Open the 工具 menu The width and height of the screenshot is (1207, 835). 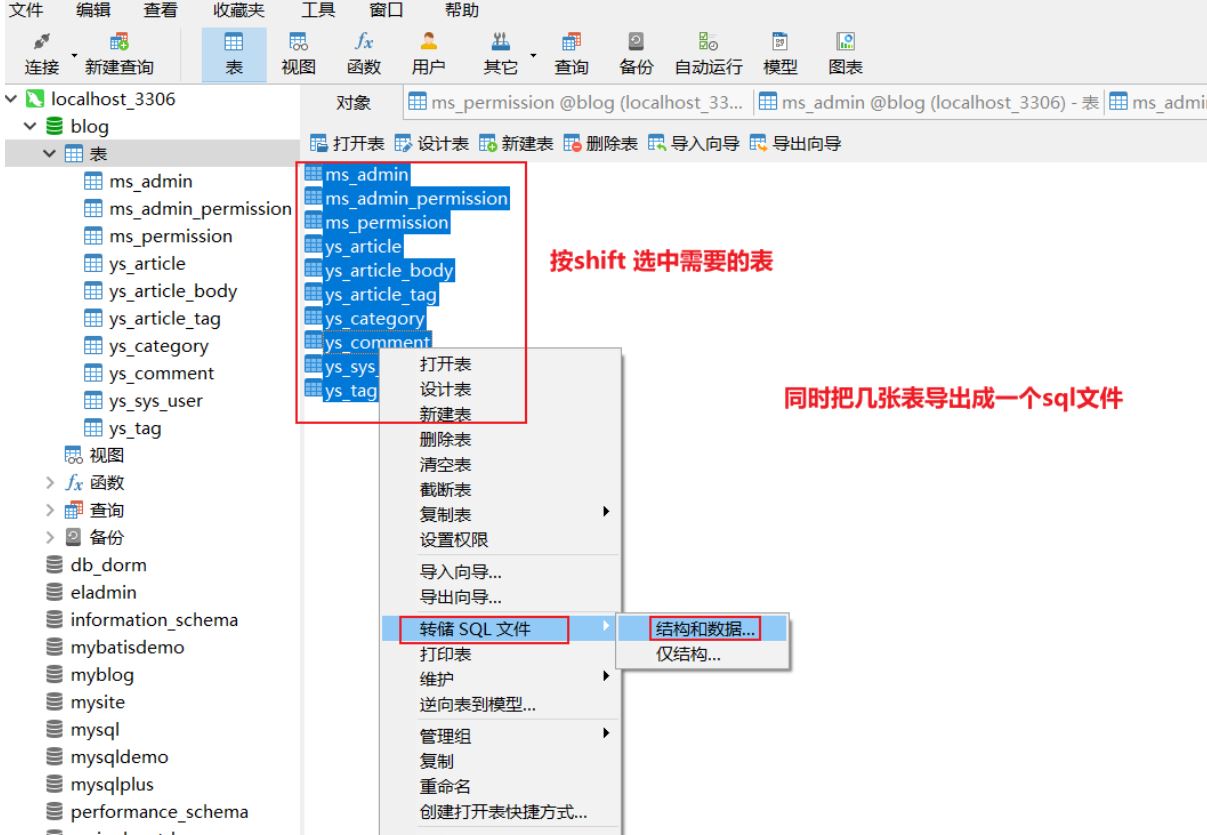click(319, 11)
